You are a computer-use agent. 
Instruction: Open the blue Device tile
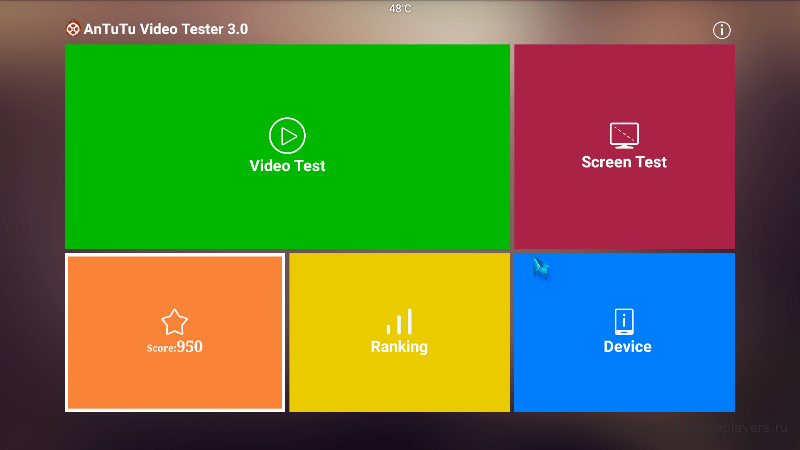point(624,332)
